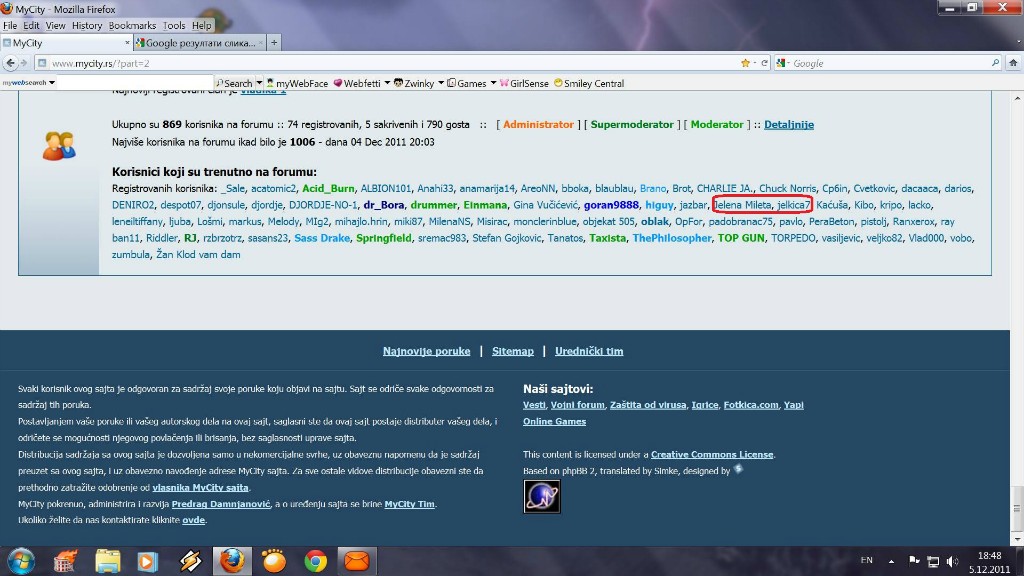Open Creative Commons License link
The height and width of the screenshot is (576, 1024).
pyautogui.click(x=712, y=455)
